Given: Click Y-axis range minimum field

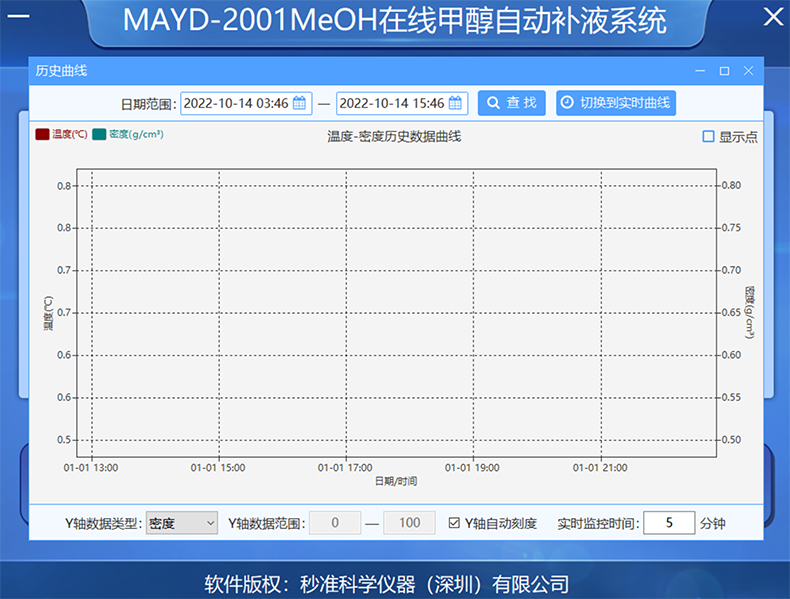Looking at the screenshot, I should coord(334,523).
